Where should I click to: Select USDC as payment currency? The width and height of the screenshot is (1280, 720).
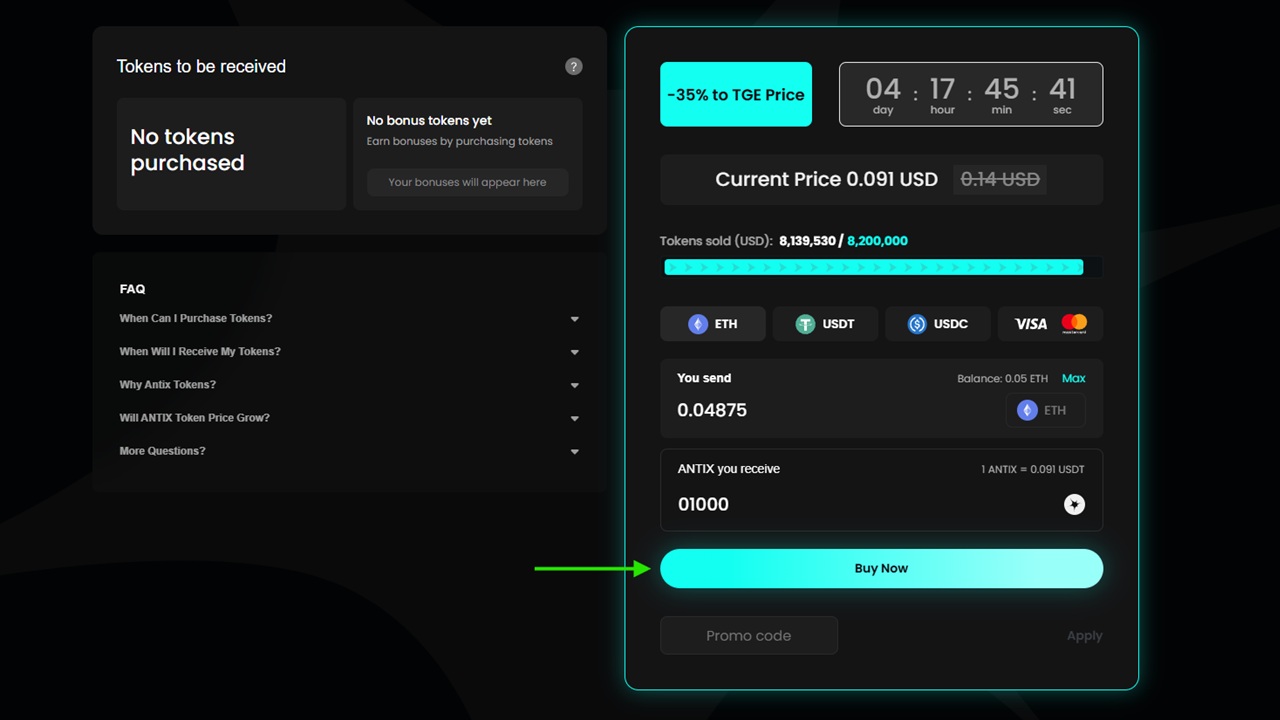point(938,324)
